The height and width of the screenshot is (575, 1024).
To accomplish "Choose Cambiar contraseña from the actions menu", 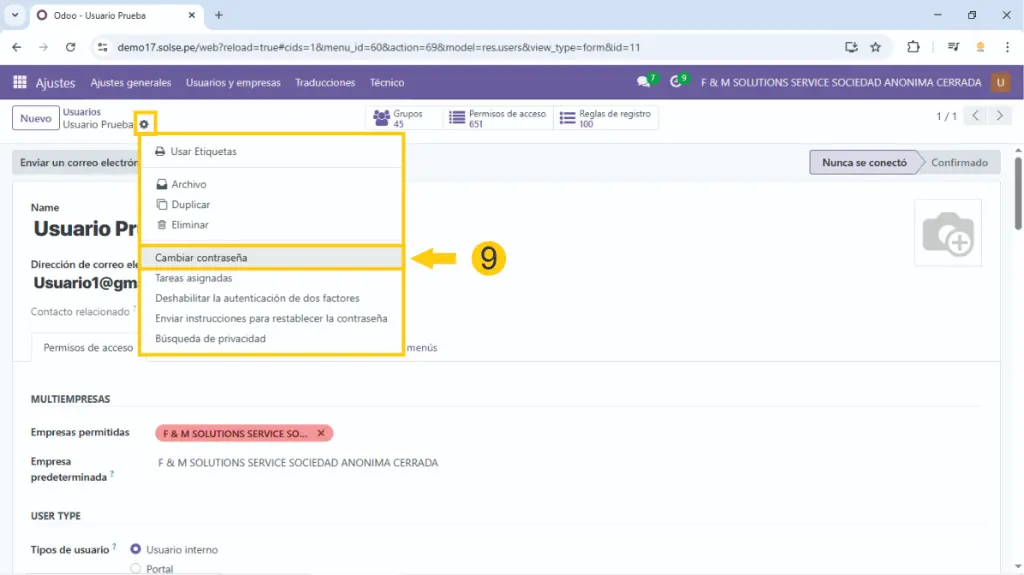I will [x=201, y=258].
